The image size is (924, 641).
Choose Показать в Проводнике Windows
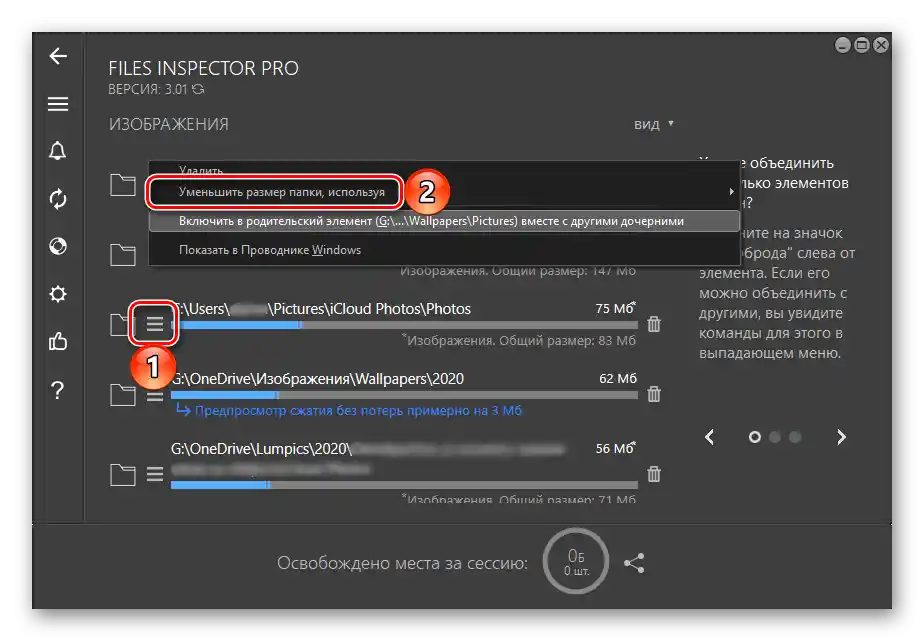tap(270, 250)
